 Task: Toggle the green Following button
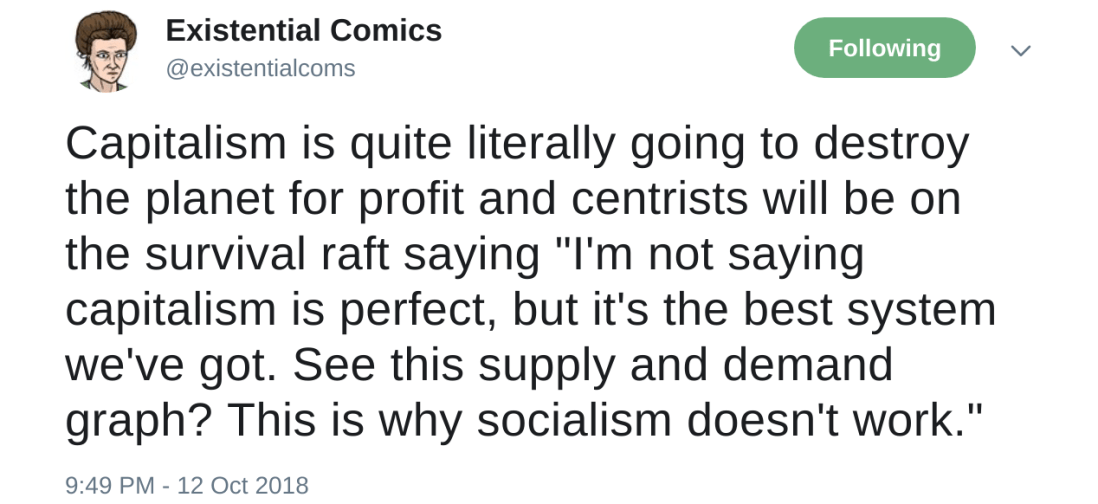coord(884,48)
